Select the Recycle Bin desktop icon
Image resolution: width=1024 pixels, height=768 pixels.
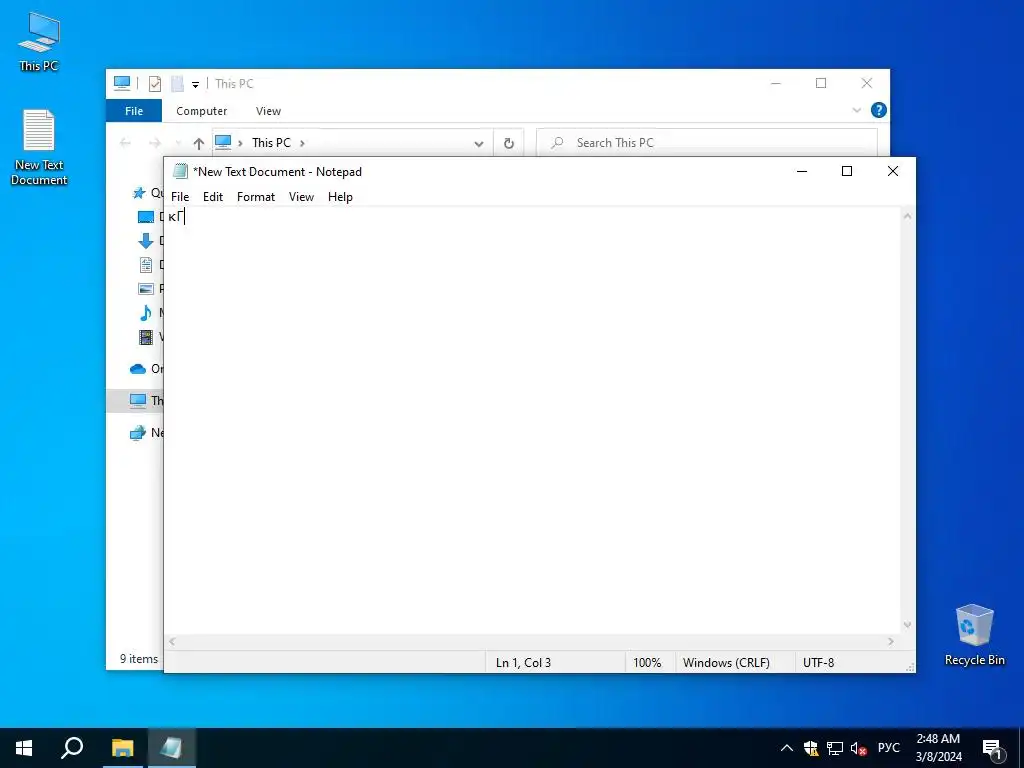(x=974, y=635)
